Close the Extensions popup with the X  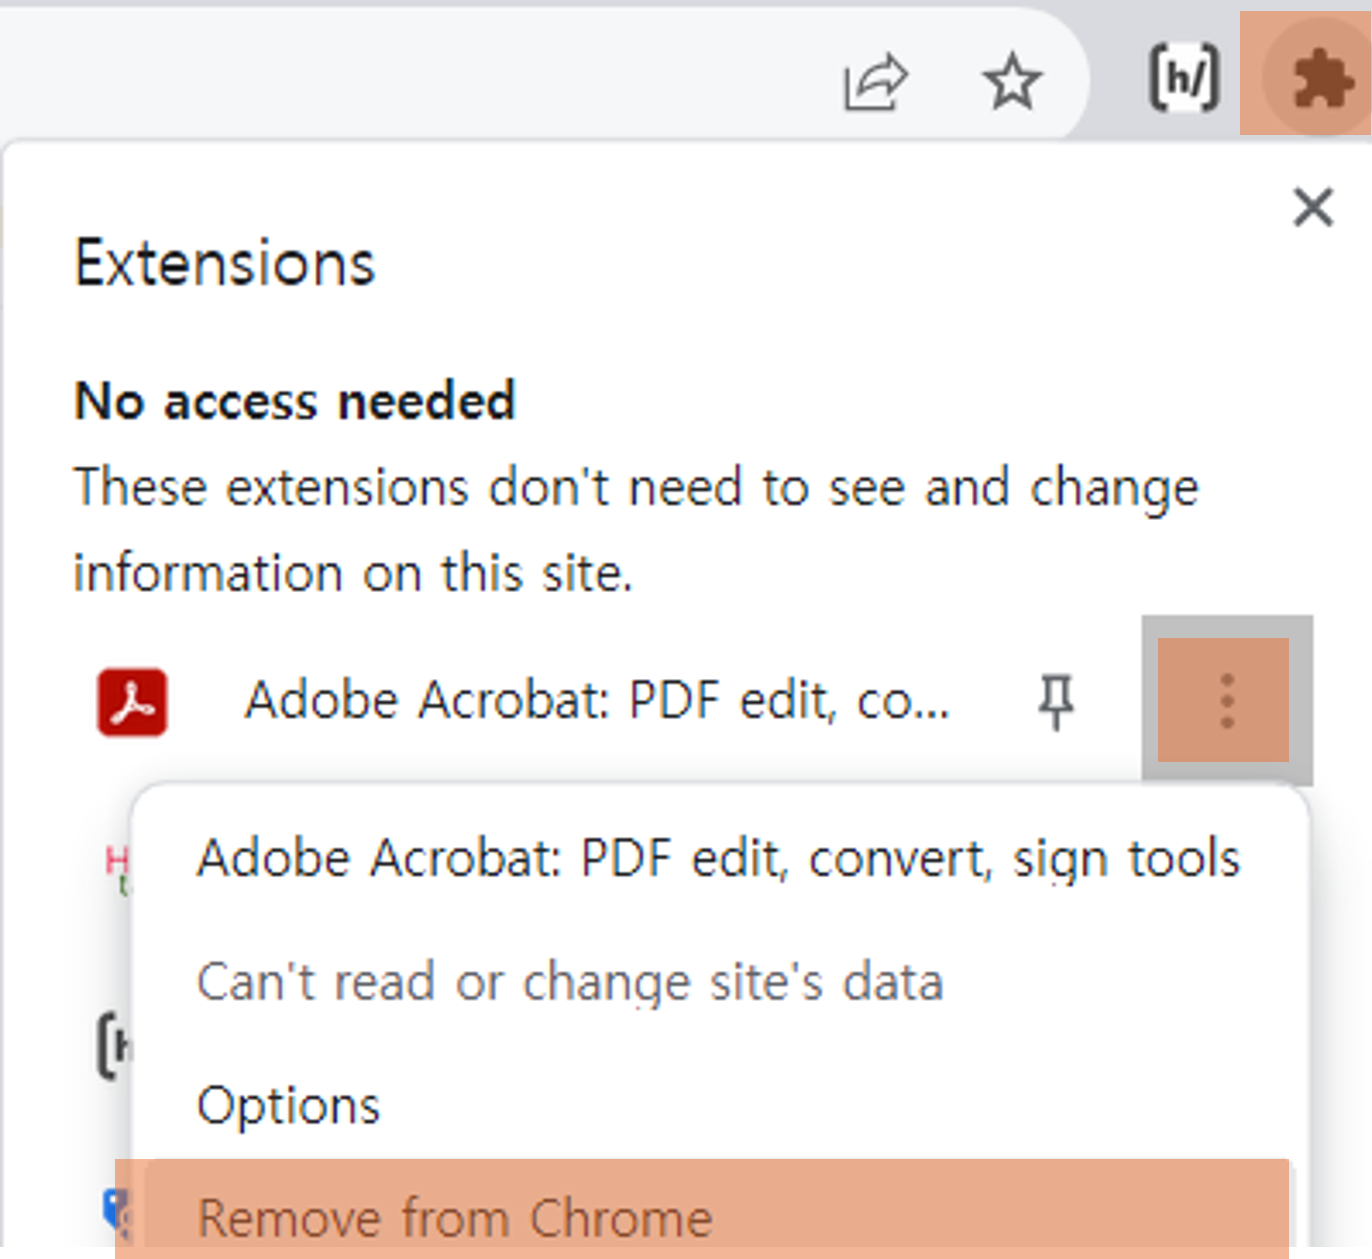[x=1313, y=208]
